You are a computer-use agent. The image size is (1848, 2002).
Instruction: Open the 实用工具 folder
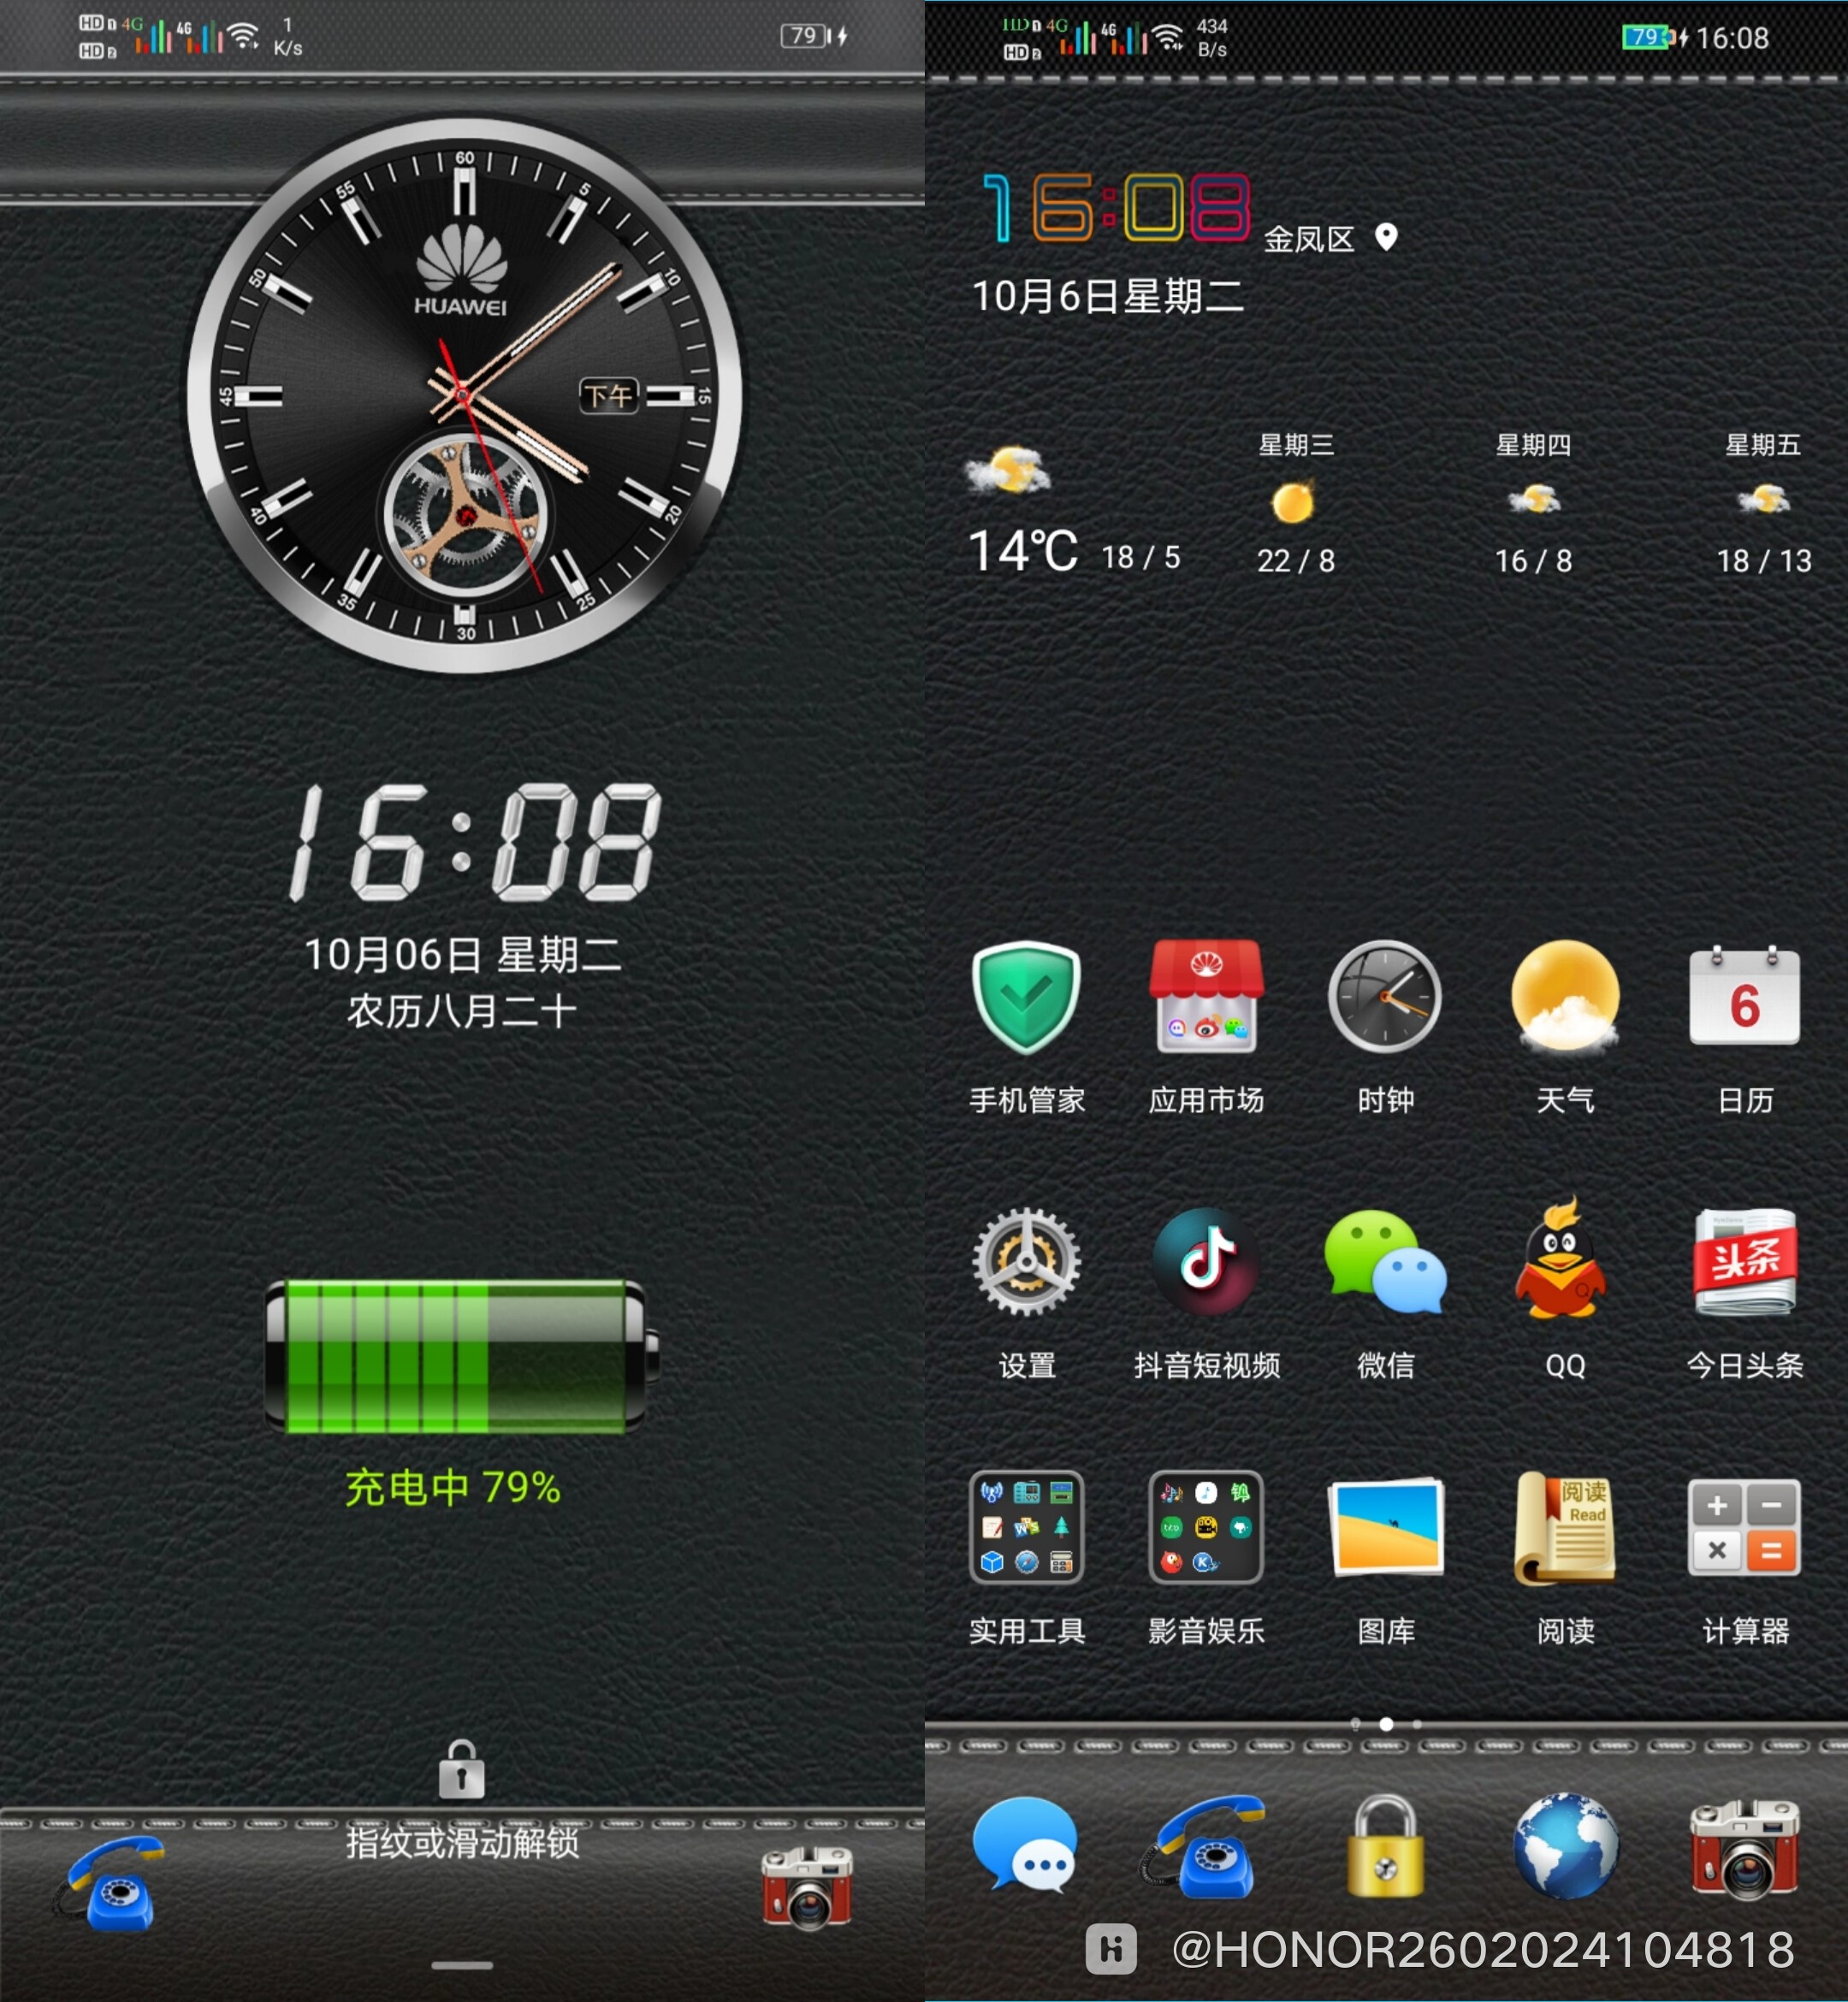pos(1026,1527)
